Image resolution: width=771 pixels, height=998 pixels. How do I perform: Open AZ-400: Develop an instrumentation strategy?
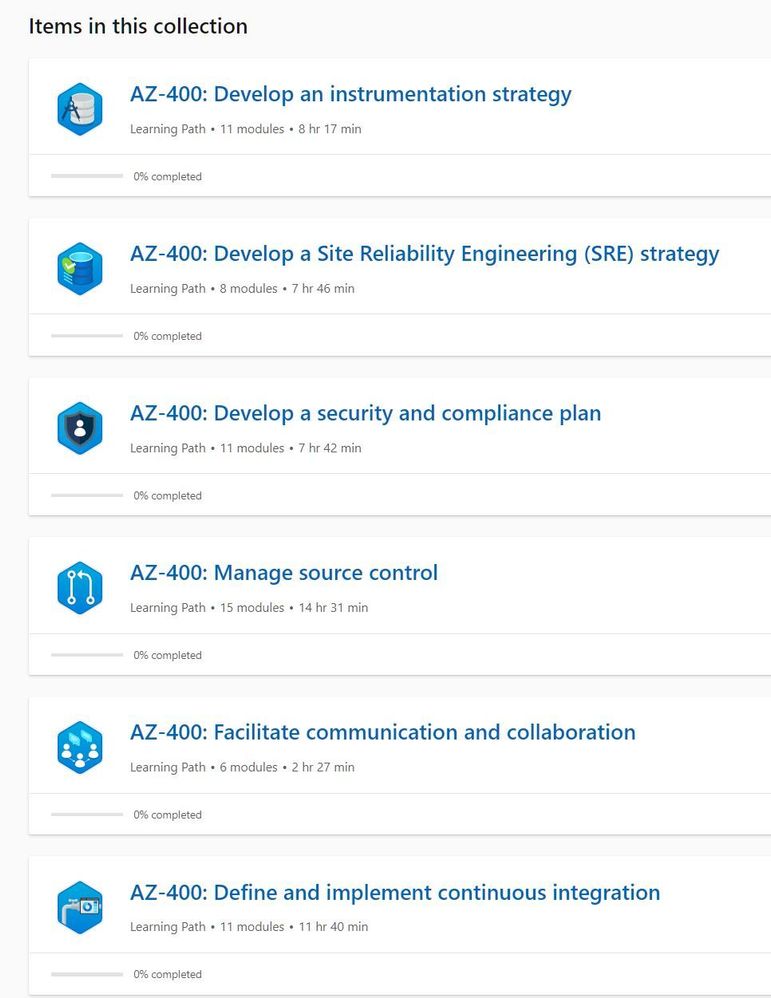click(x=351, y=94)
